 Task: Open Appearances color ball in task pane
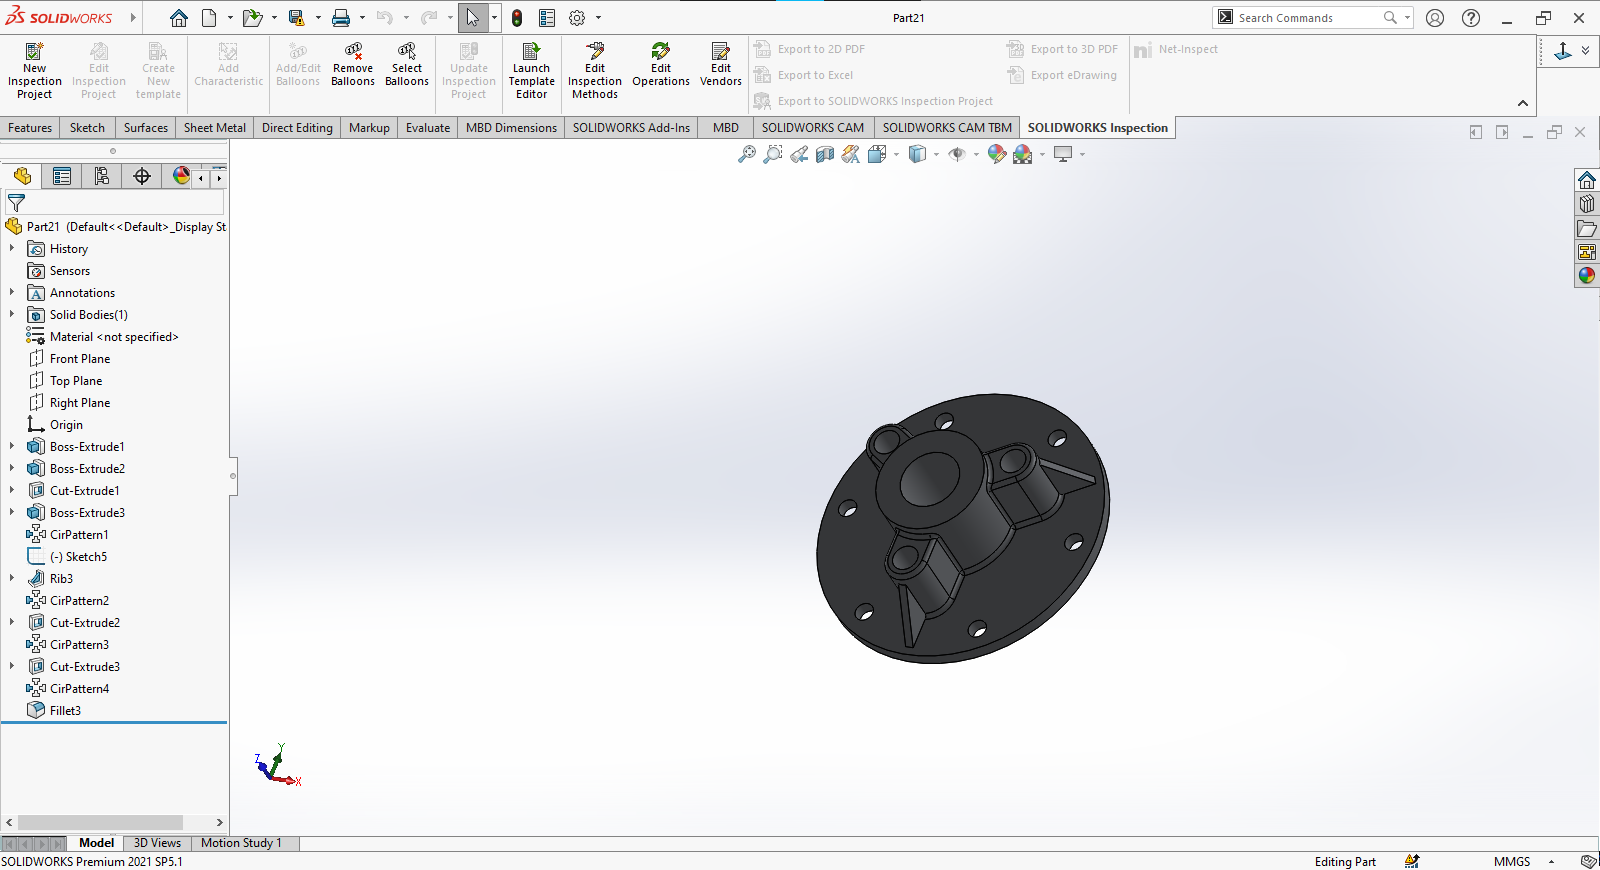1587,276
